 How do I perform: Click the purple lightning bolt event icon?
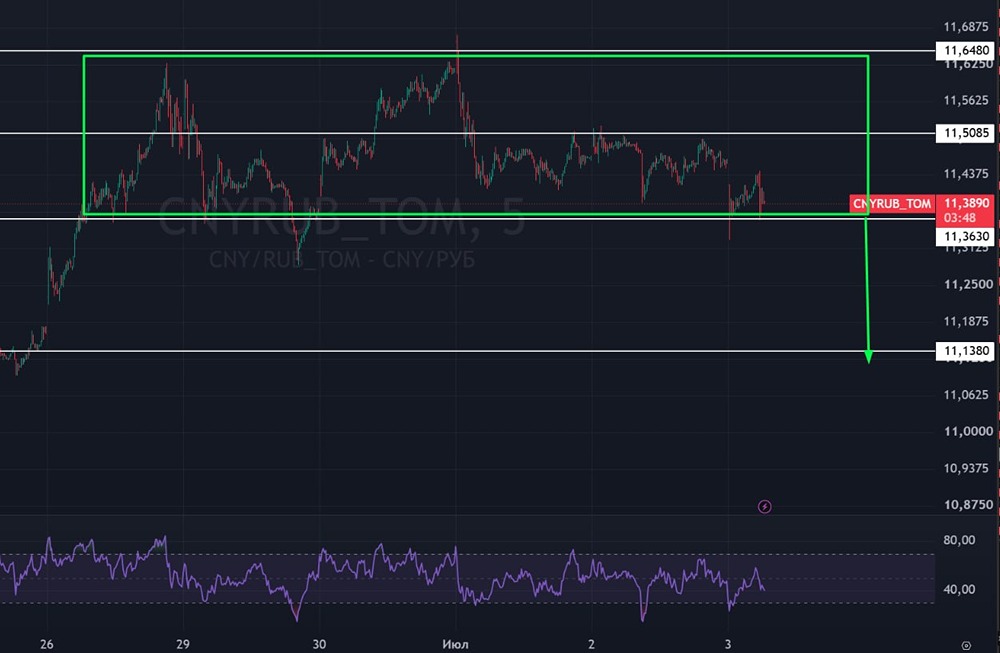(764, 507)
